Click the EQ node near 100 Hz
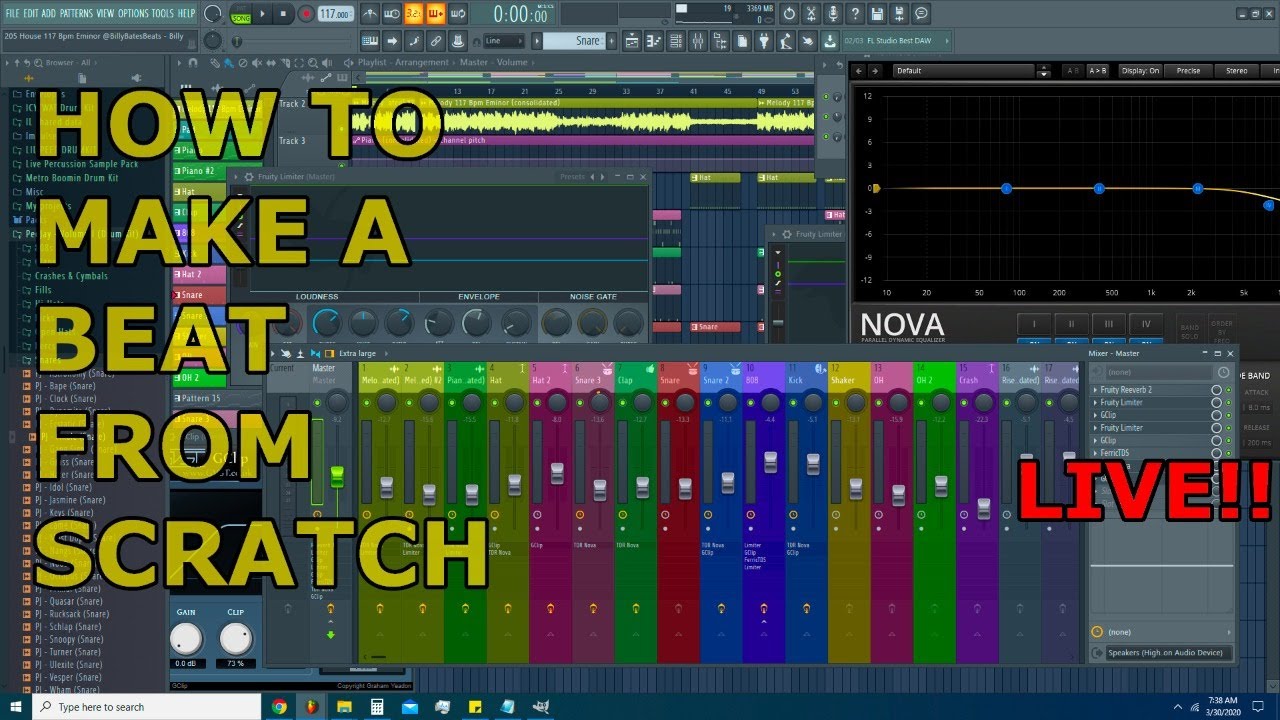The image size is (1280, 720). [x=1006, y=188]
